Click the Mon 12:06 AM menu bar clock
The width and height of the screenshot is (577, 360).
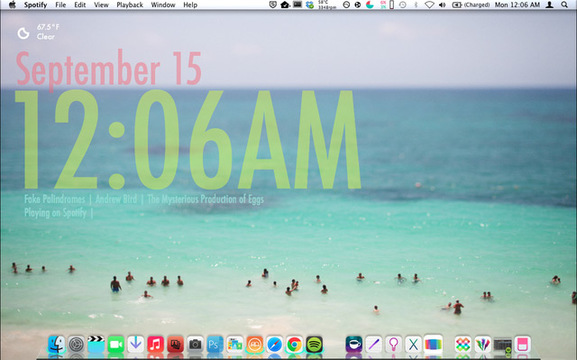click(517, 5)
